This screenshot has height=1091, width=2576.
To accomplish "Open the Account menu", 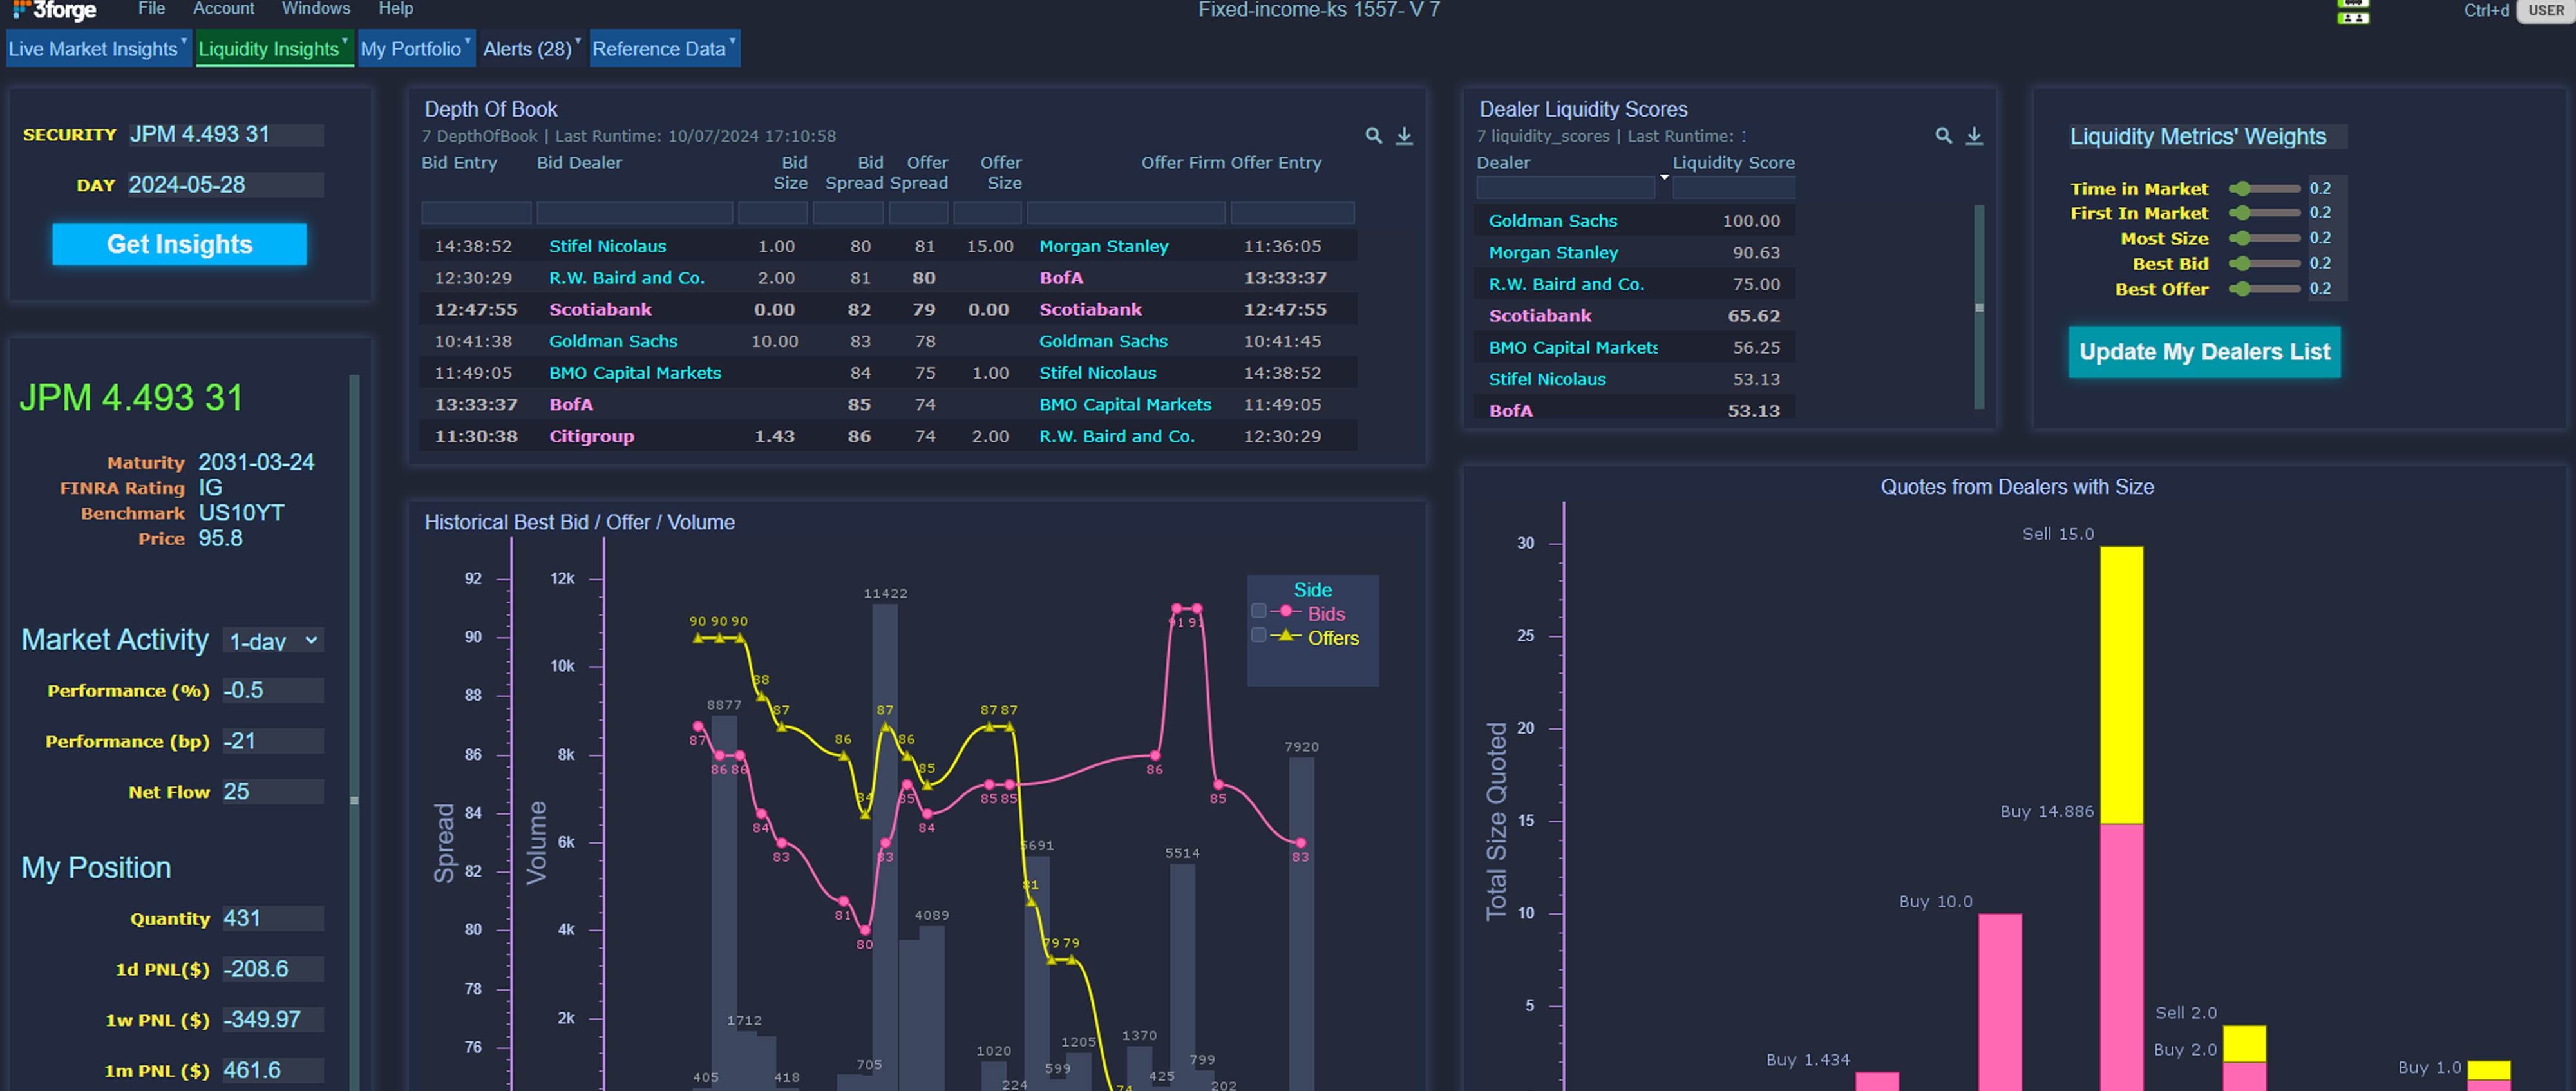I will [x=223, y=9].
